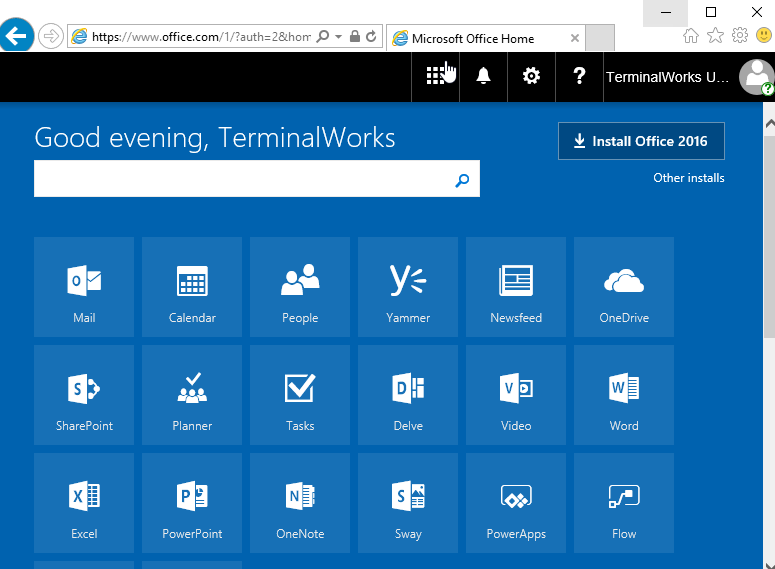
Task: Follow the Other installs link
Action: tap(689, 178)
